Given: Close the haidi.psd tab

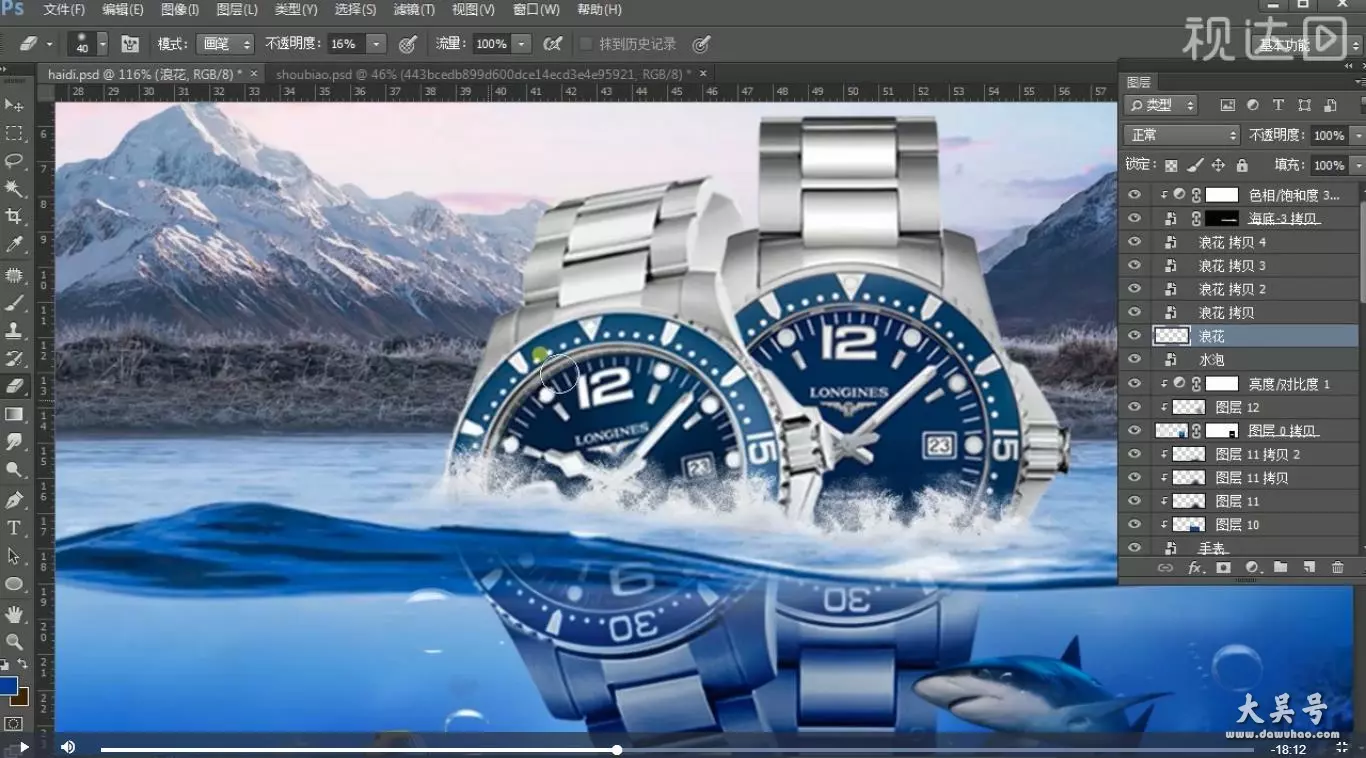Looking at the screenshot, I should pyautogui.click(x=254, y=74).
